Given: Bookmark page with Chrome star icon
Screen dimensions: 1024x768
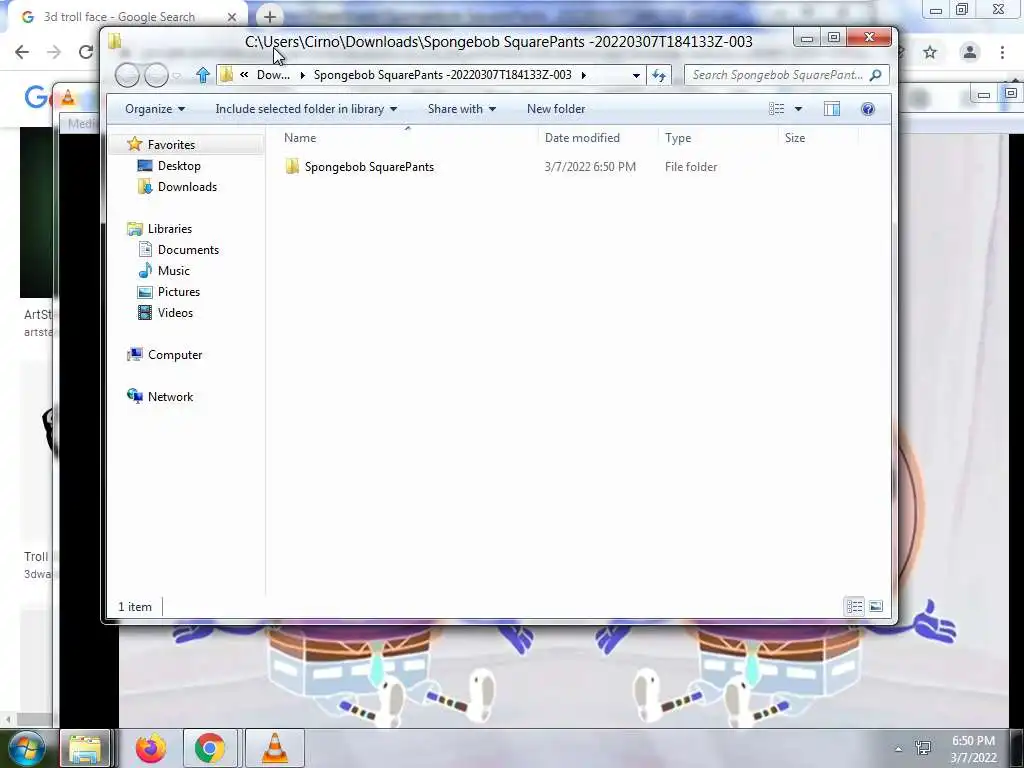Looking at the screenshot, I should click(930, 52).
